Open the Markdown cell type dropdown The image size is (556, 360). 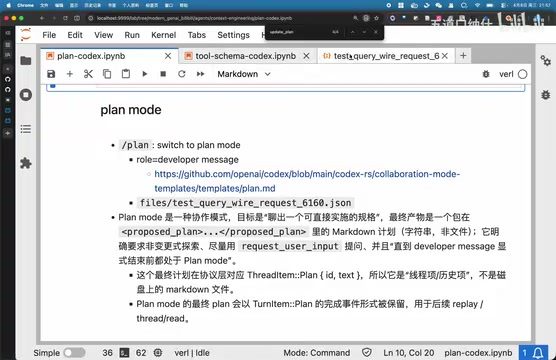tap(244, 74)
